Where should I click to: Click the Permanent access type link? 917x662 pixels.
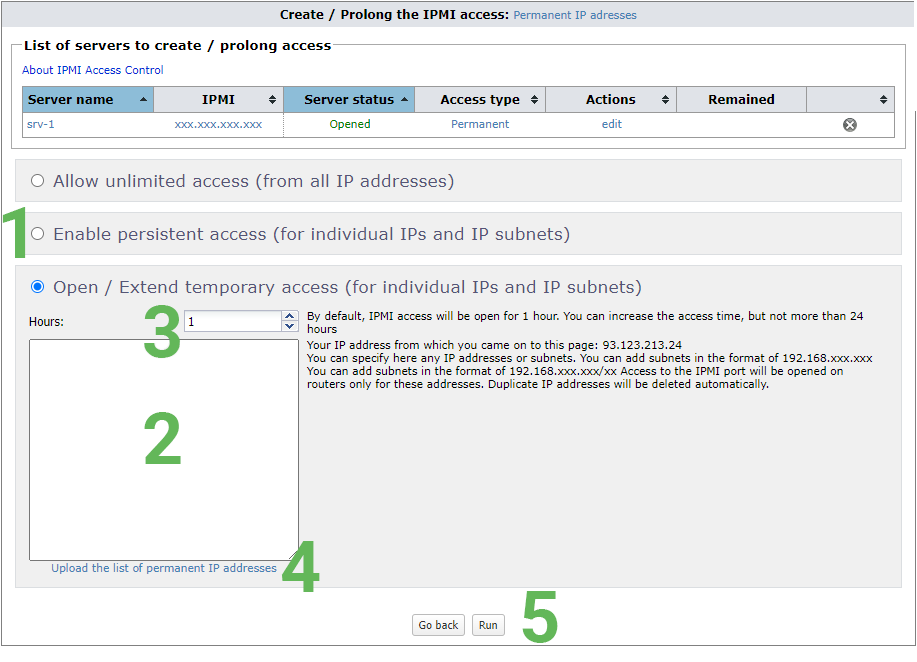480,124
